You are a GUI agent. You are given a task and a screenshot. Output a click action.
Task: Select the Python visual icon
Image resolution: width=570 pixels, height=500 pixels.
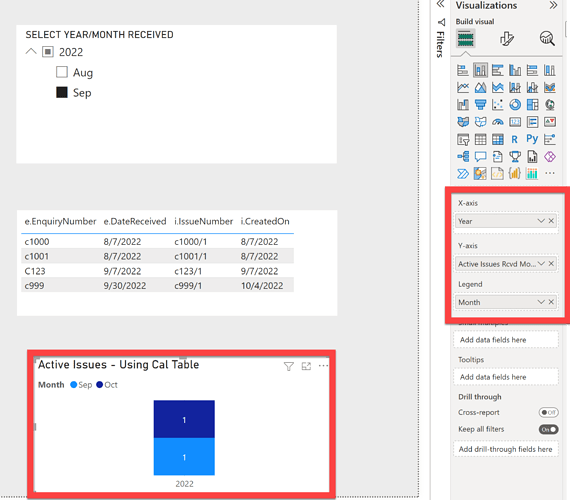532,139
